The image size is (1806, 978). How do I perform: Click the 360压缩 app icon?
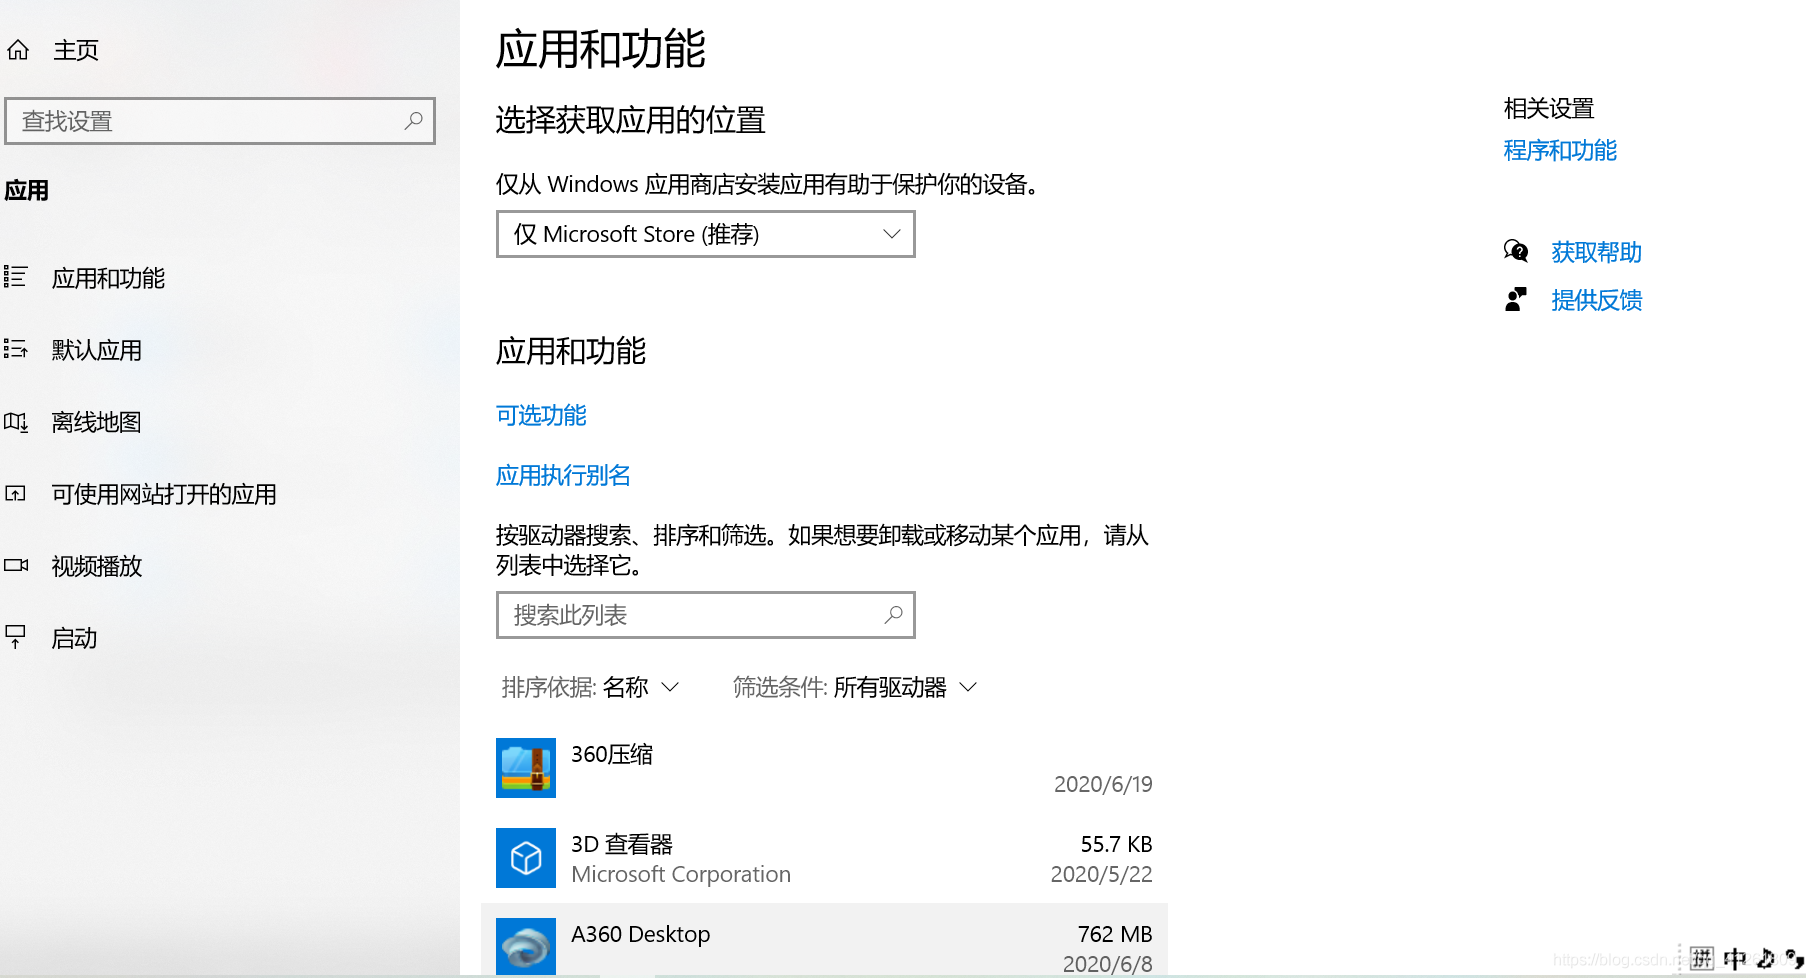pyautogui.click(x=526, y=768)
